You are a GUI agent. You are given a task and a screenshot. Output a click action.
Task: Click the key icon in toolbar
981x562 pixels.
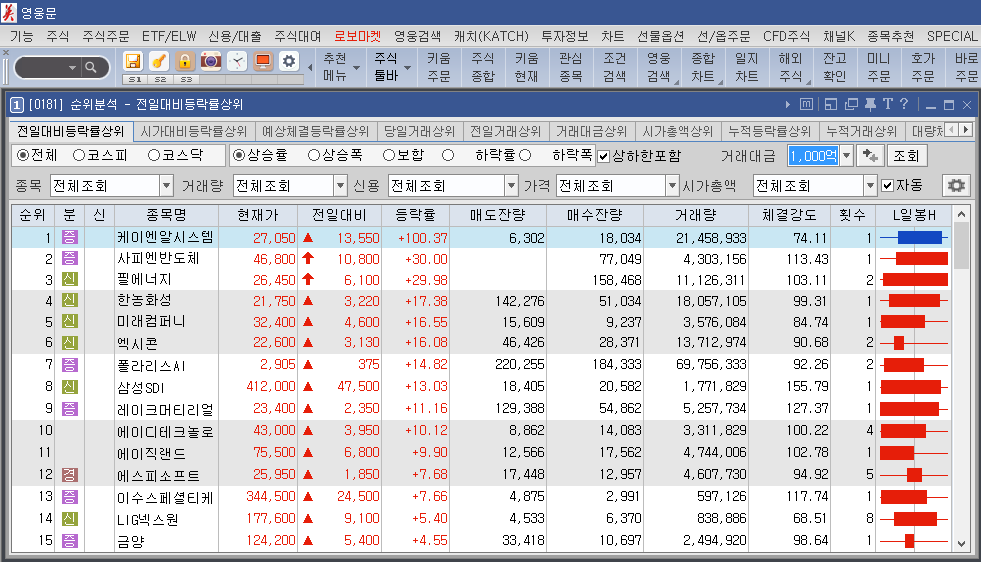[x=159, y=61]
